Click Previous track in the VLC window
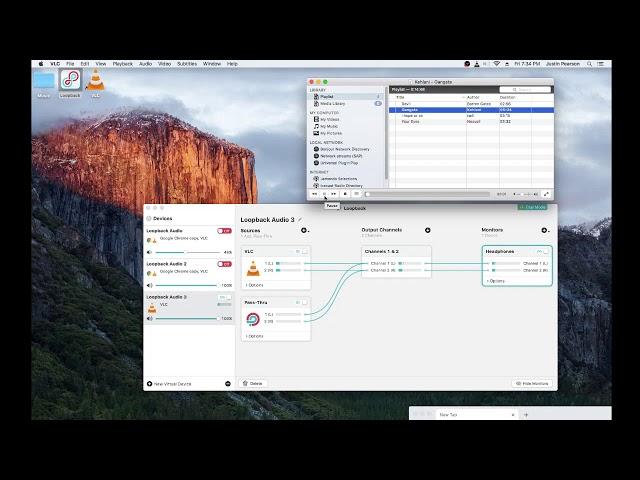The width and height of the screenshot is (640, 480). point(314,194)
